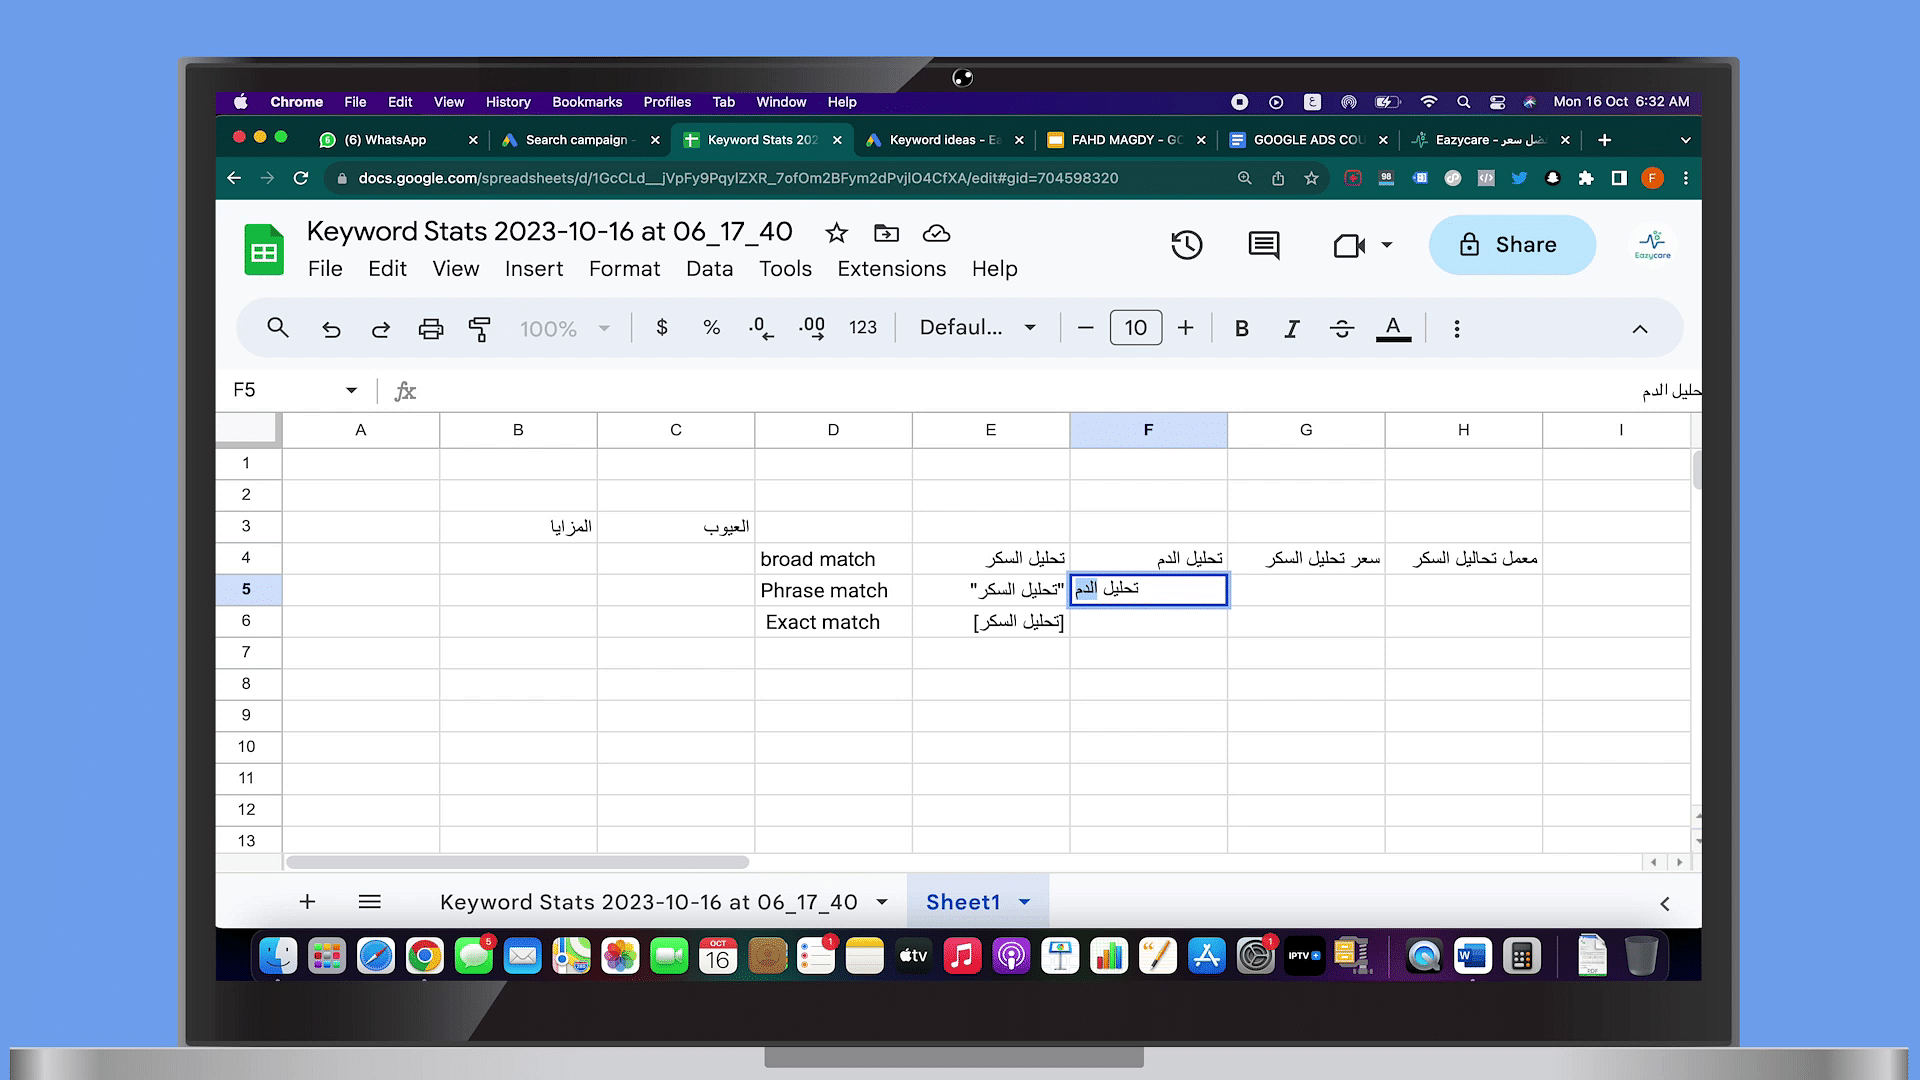Add a new sheet
This screenshot has width=1920, height=1080.
click(307, 902)
